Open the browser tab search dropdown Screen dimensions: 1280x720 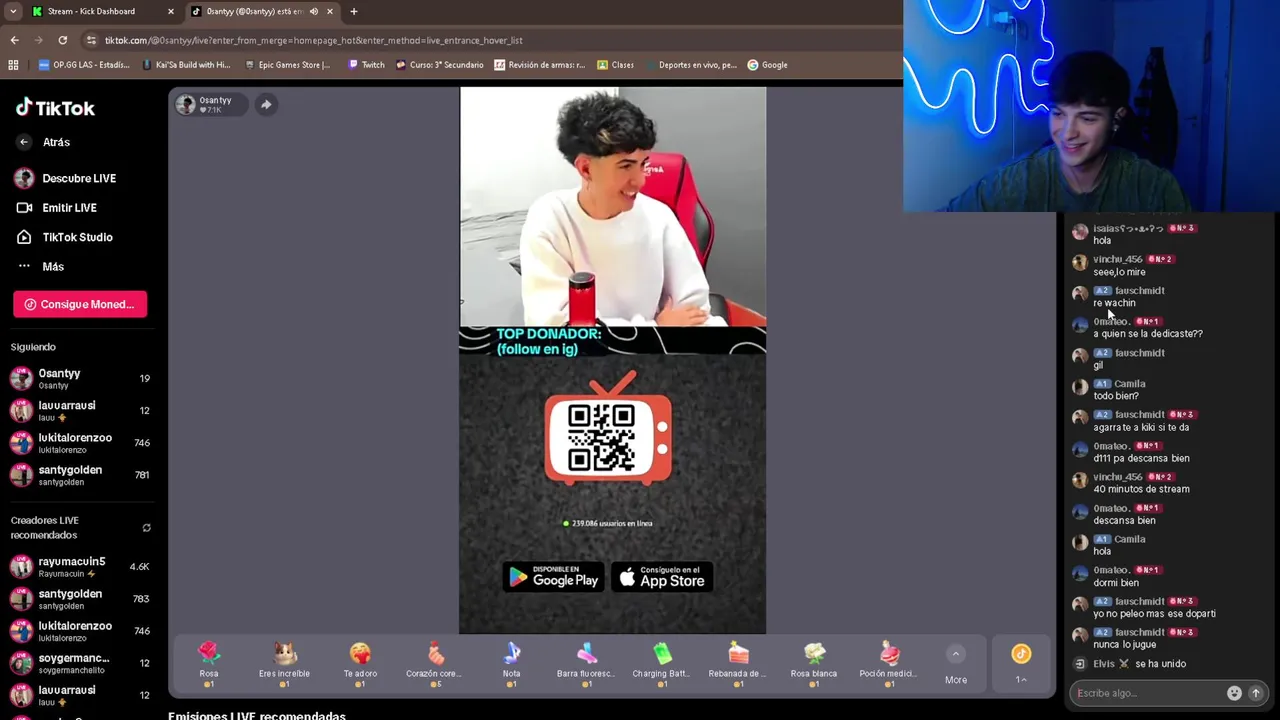(13, 11)
